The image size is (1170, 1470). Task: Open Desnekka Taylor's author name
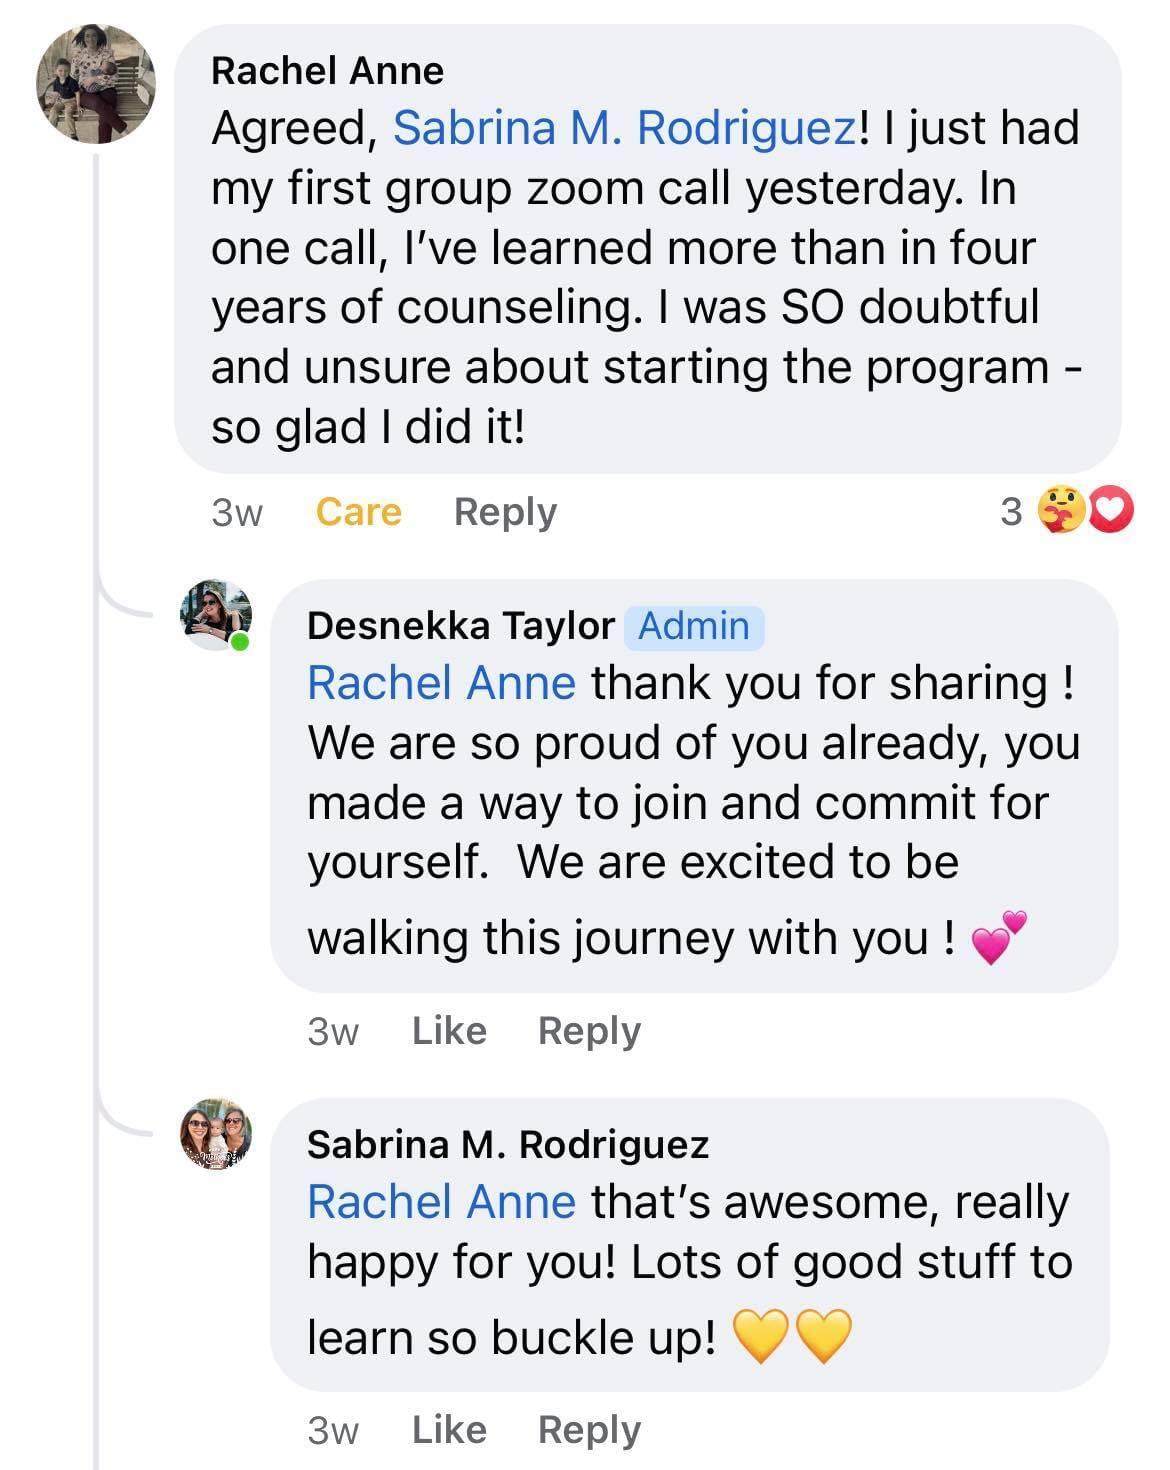(x=460, y=625)
